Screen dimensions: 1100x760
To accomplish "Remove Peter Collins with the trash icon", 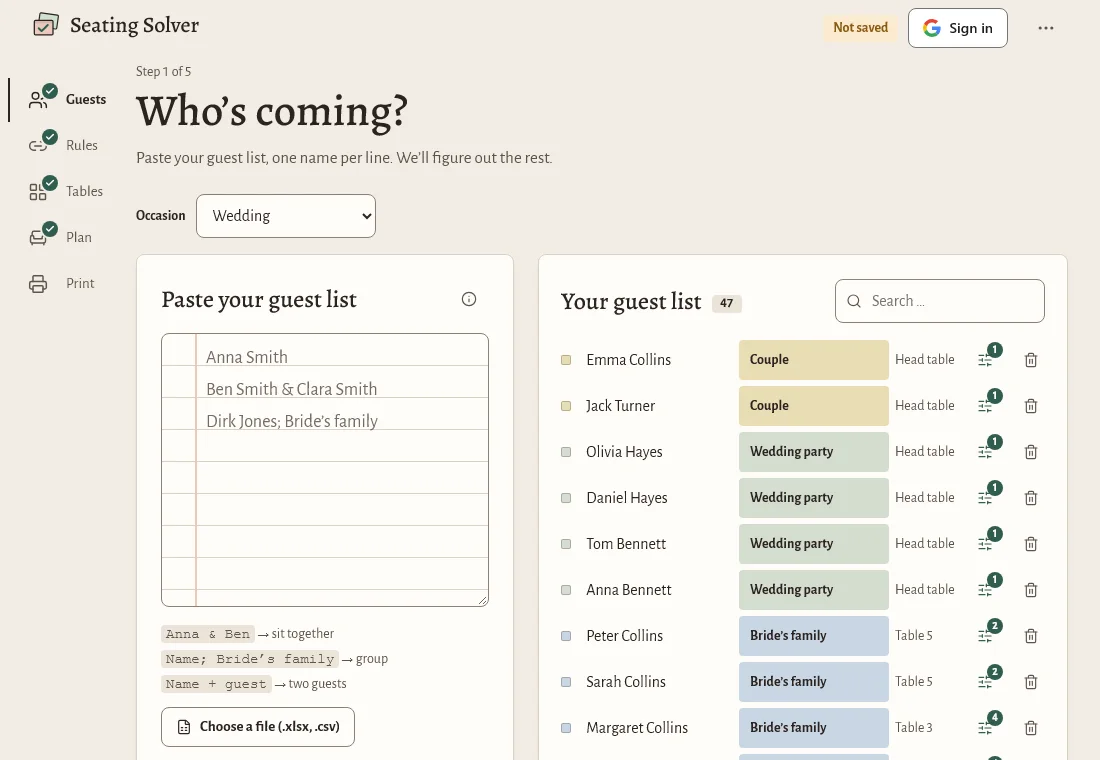I will point(1031,636).
